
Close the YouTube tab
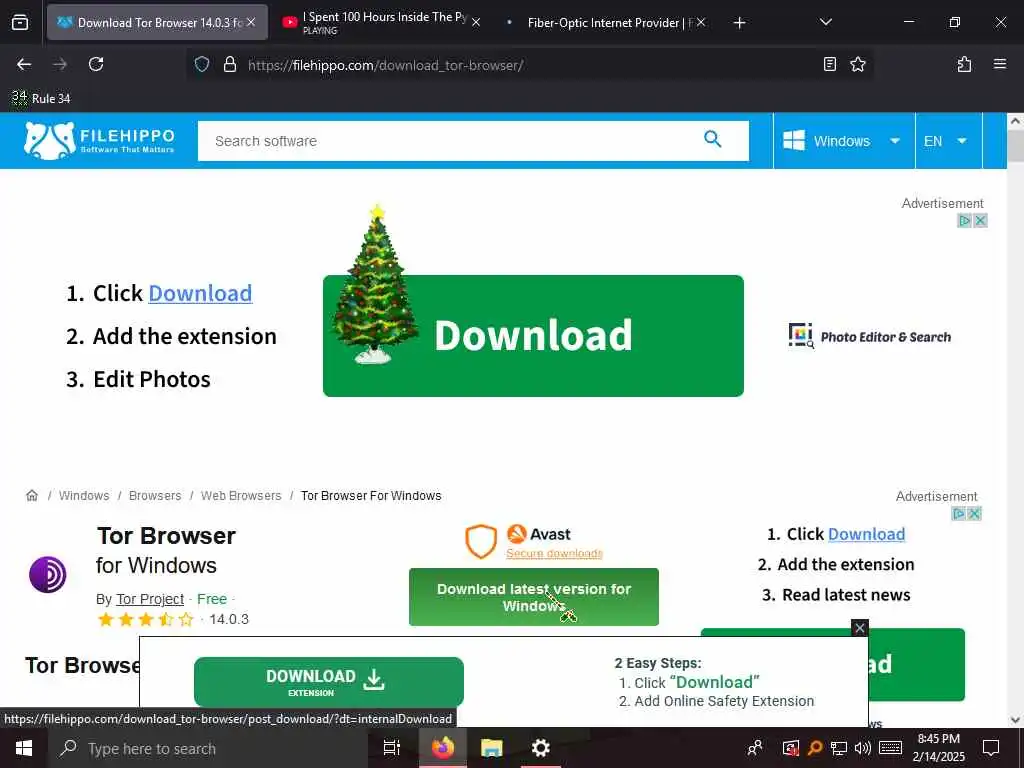click(x=476, y=22)
